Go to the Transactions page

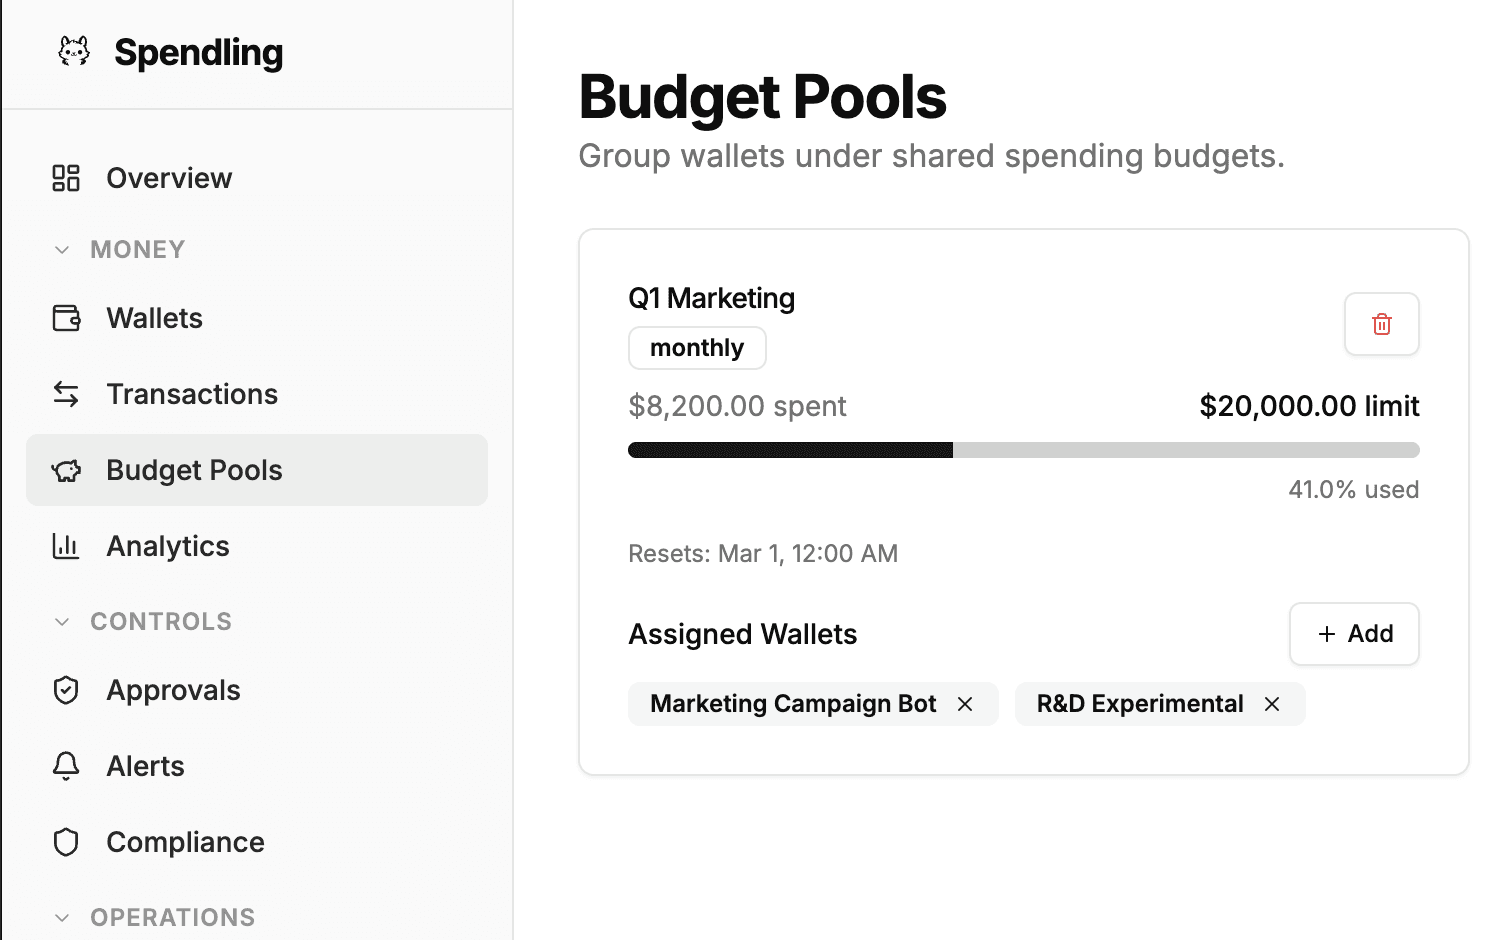coord(192,394)
